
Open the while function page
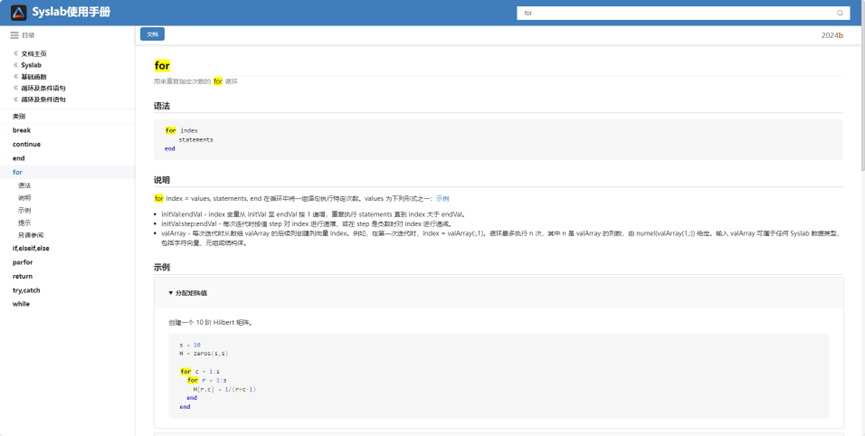pos(21,304)
